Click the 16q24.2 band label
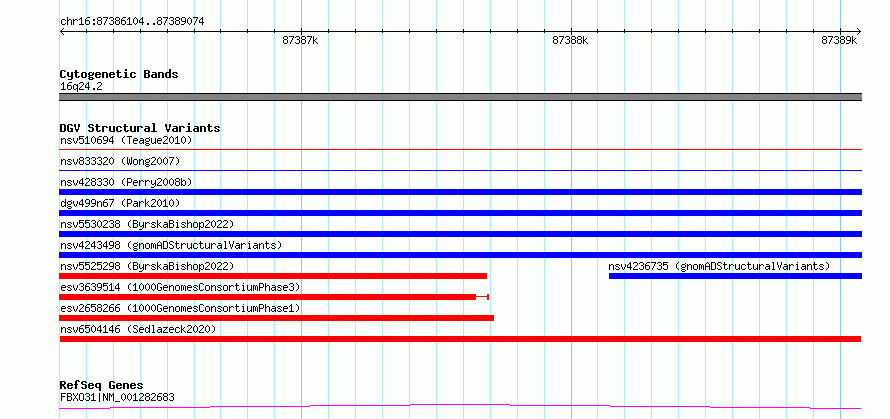 81,87
